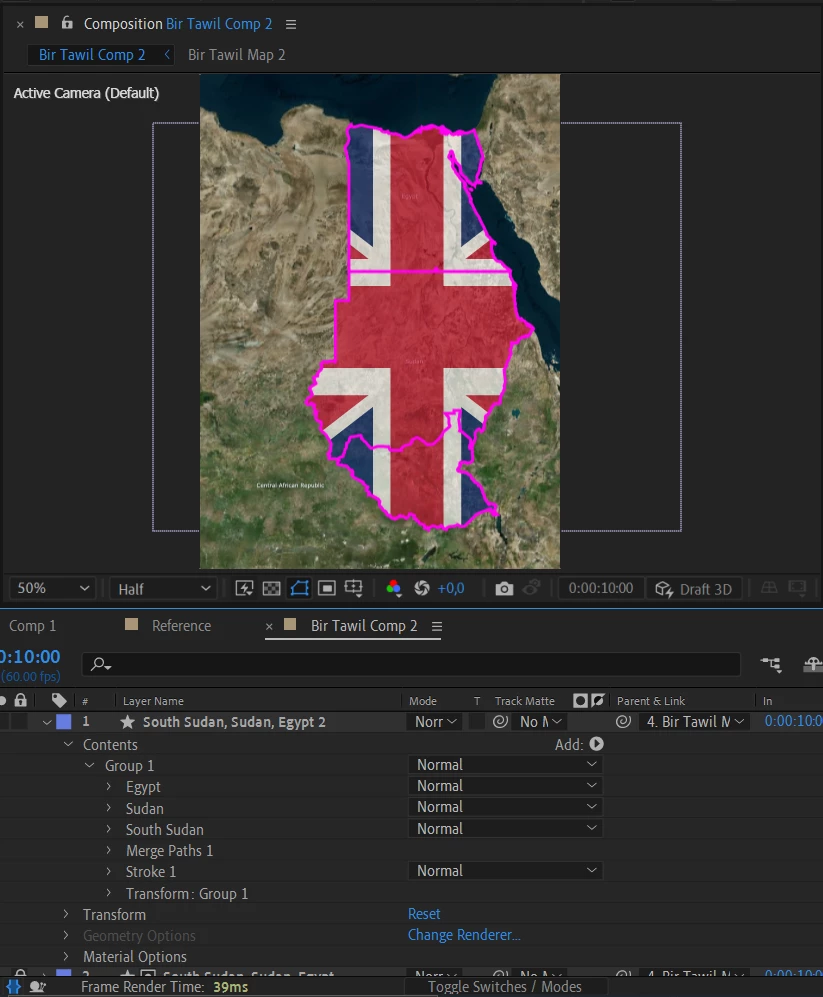
Task: Expand the South Sudan shape path
Action: (108, 829)
